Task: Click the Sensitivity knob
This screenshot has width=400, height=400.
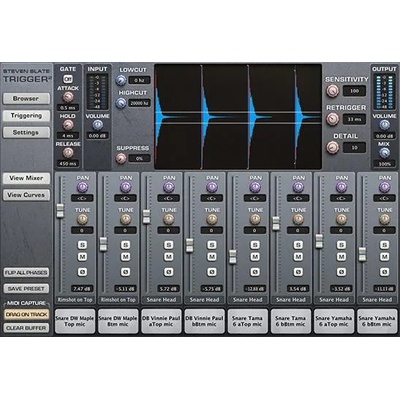Action: 332,90
